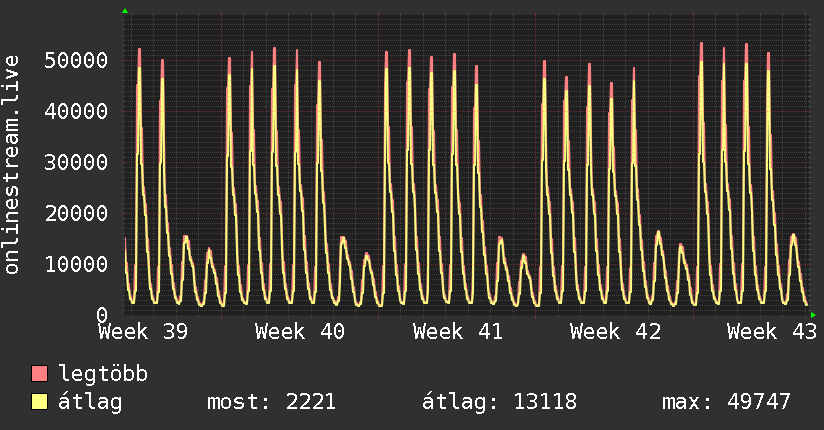Click the Week 42 axis label
Screen dimensions: 824x430
coord(615,332)
